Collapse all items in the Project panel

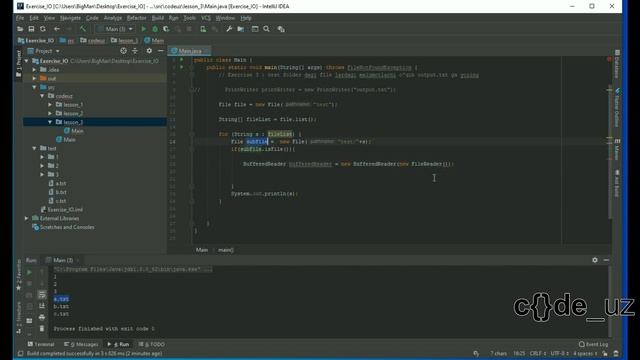135,51
